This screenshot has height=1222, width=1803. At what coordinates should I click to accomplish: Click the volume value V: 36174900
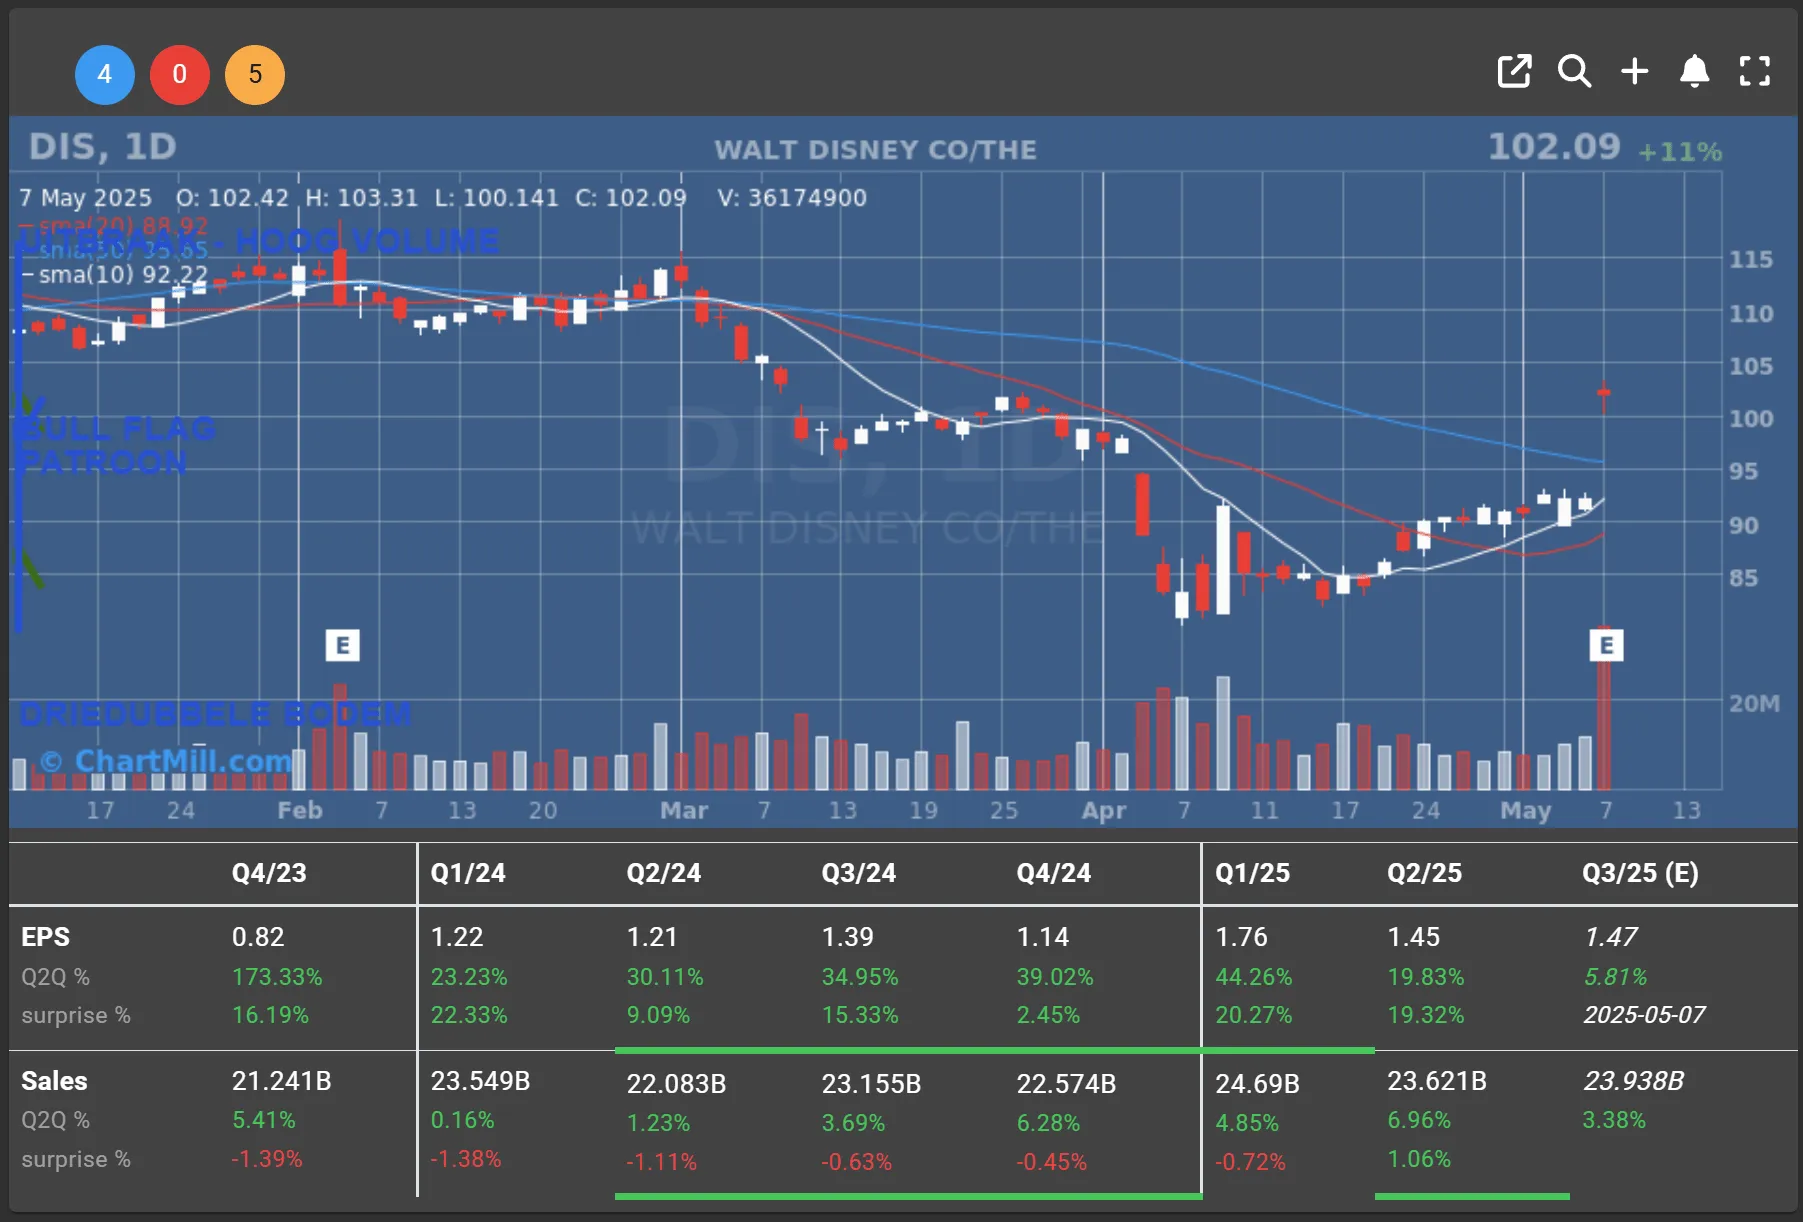[x=792, y=198]
